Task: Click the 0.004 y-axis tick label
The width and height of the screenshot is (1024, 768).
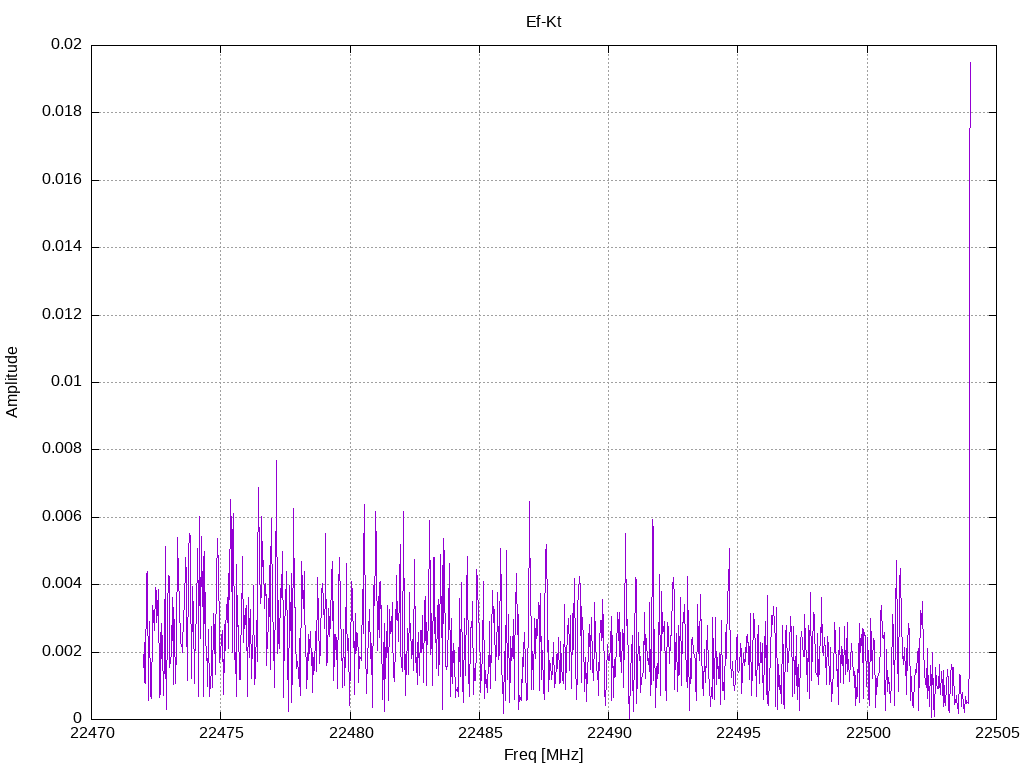Action: [62, 584]
